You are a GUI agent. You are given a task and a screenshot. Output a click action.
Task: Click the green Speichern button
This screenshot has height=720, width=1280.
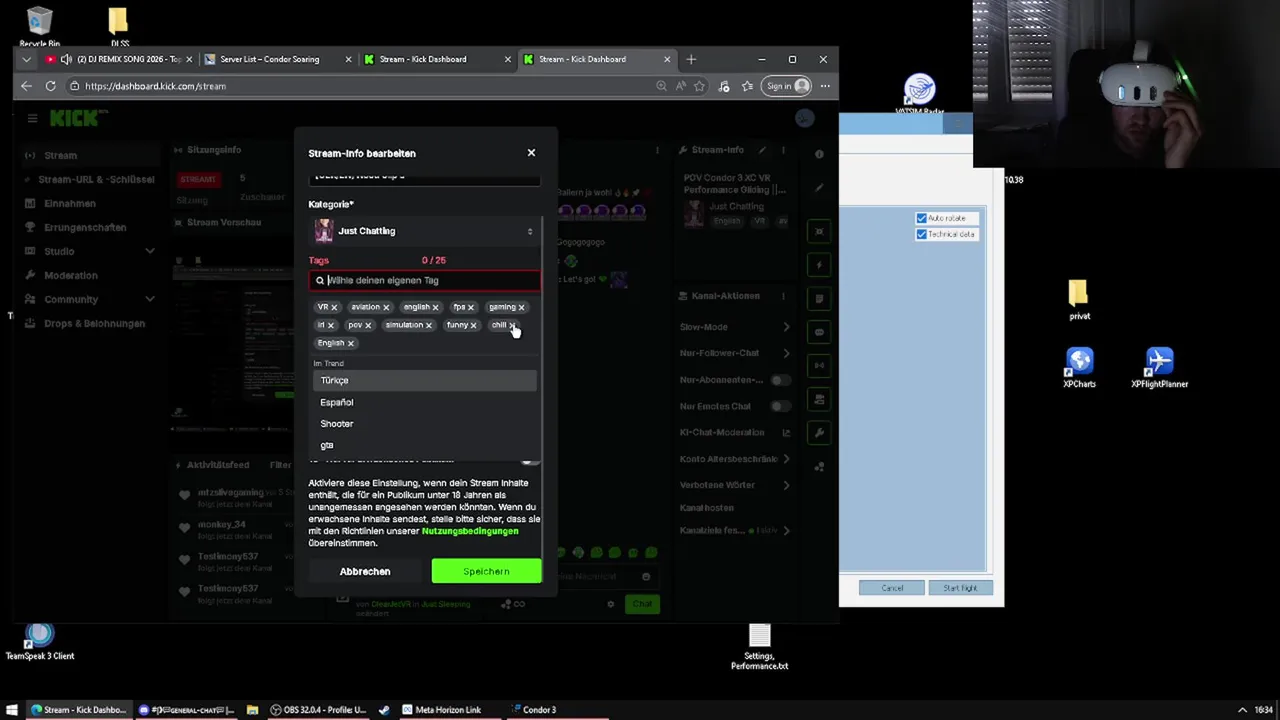point(486,571)
